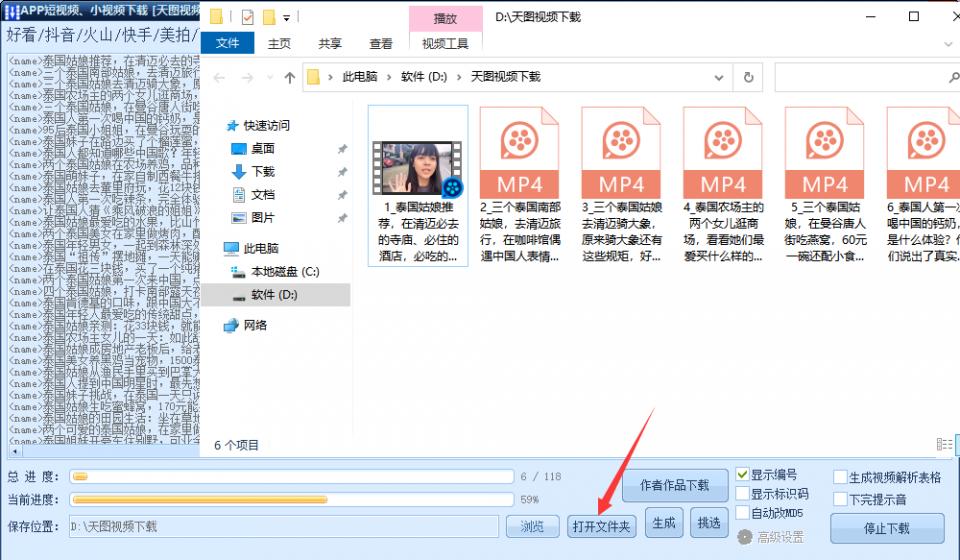Select MP4 file 2_三个泰国南部姑娘
Image resolution: width=960 pixels, height=560 pixels.
tap(520, 185)
